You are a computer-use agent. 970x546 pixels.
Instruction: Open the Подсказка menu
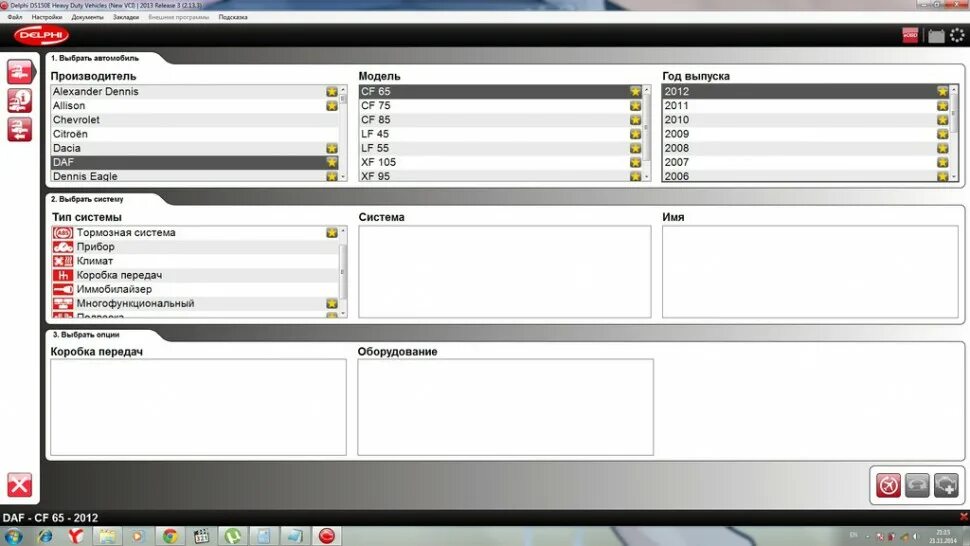[233, 17]
